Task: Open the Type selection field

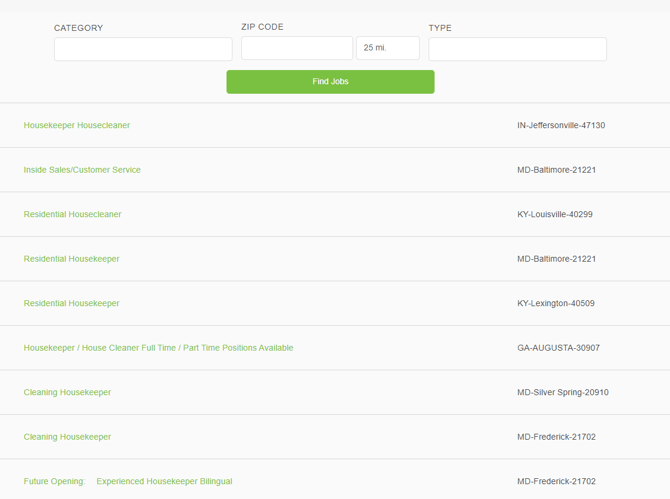Action: (517, 49)
